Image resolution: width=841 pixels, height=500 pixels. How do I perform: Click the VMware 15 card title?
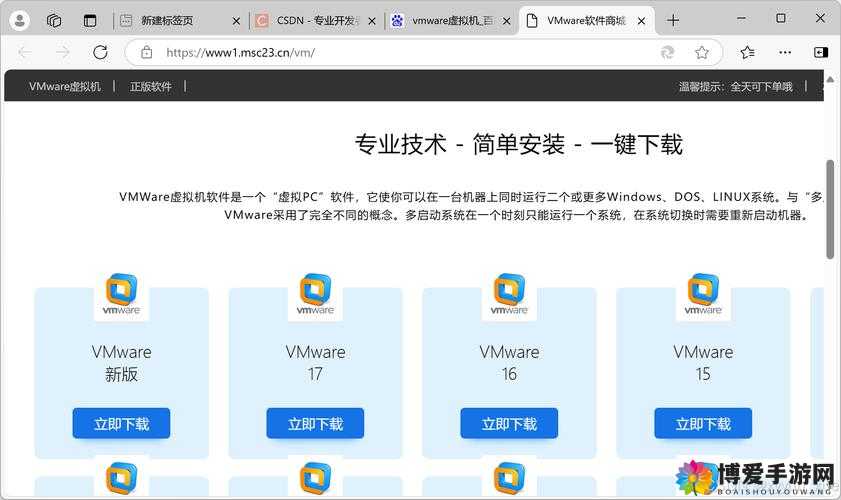pos(703,363)
